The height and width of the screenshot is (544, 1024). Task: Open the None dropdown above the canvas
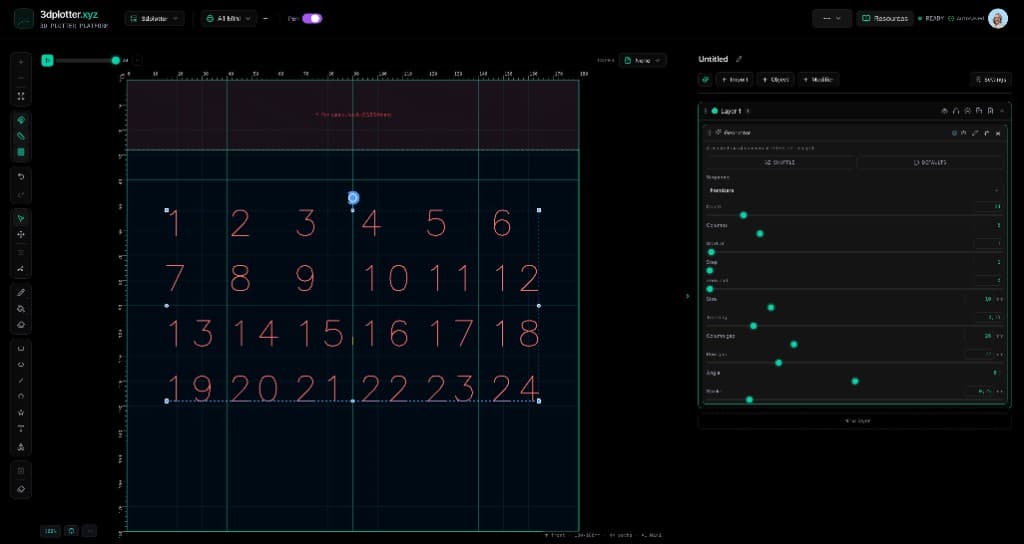coord(643,60)
